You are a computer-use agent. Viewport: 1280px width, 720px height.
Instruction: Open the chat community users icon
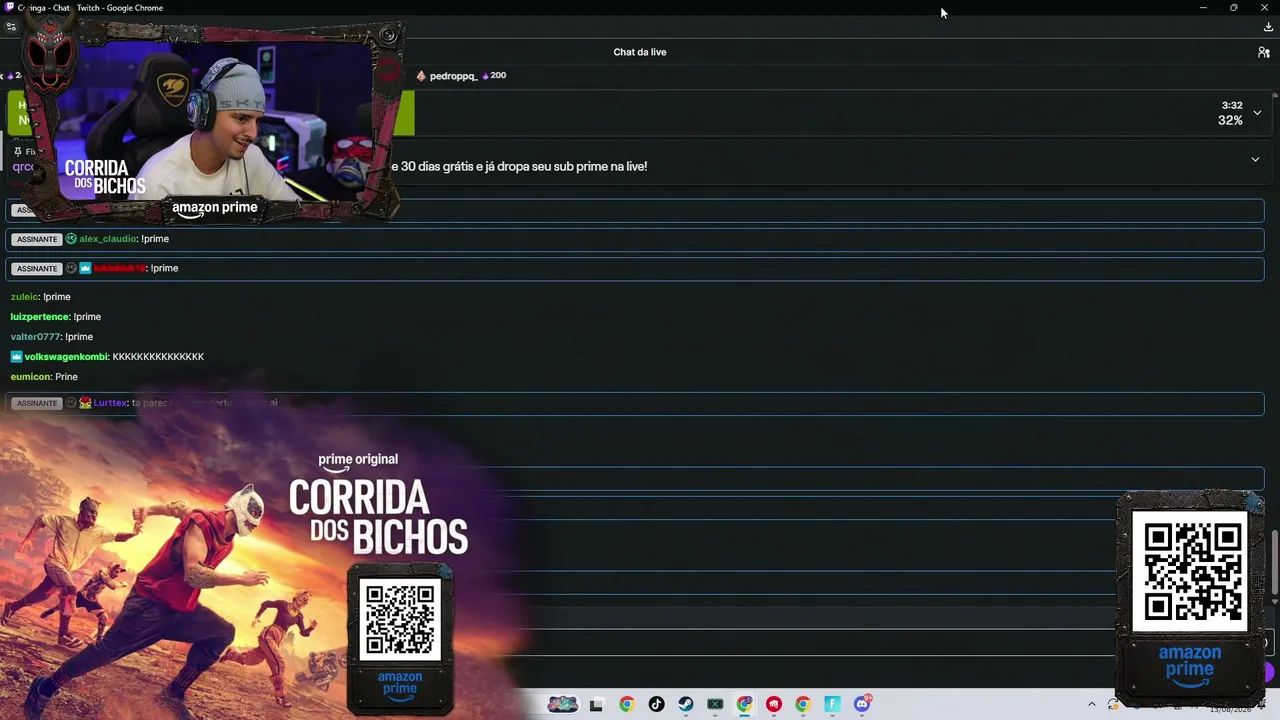pos(1263,52)
